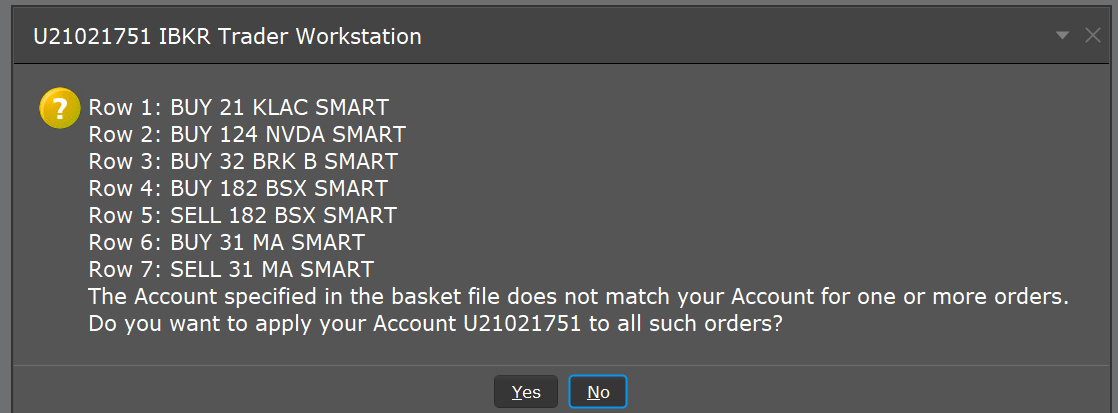Select the Row 7 SELL 31 MA line

[x=231, y=269]
